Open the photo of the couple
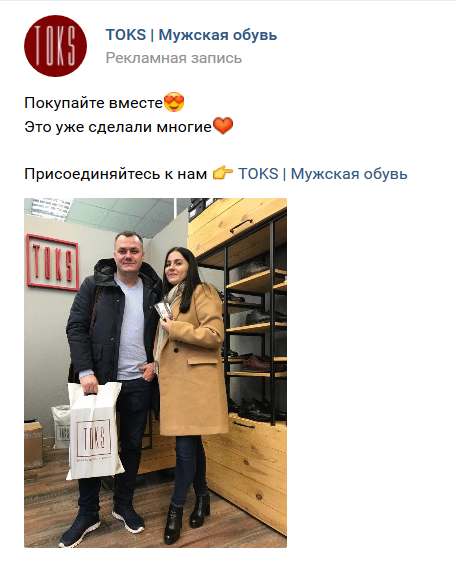The height and width of the screenshot is (570, 456). tap(155, 373)
